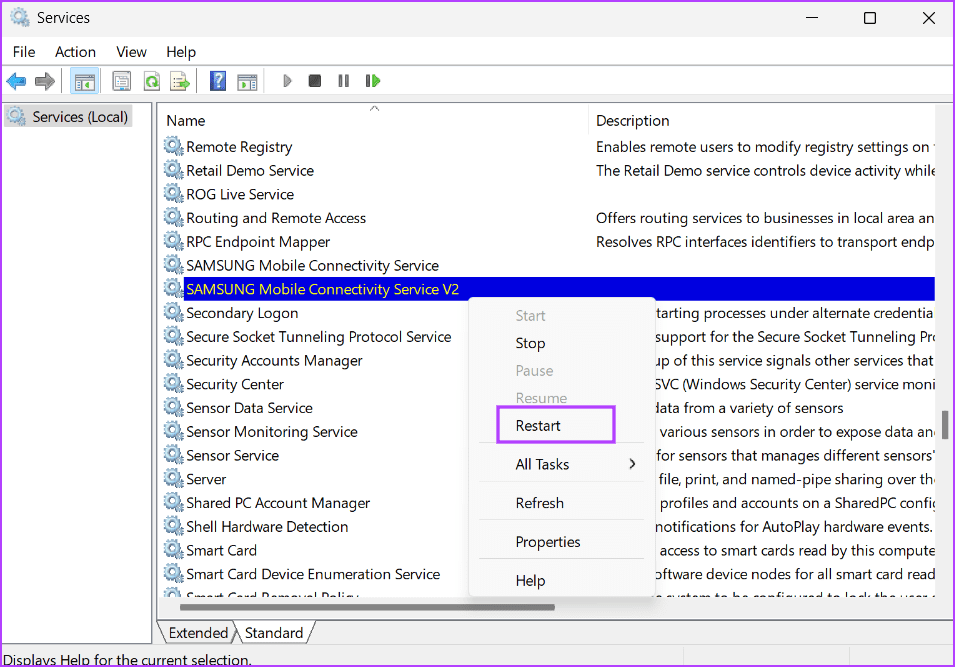
Task: Open the Help menu in menu bar
Action: click(181, 52)
